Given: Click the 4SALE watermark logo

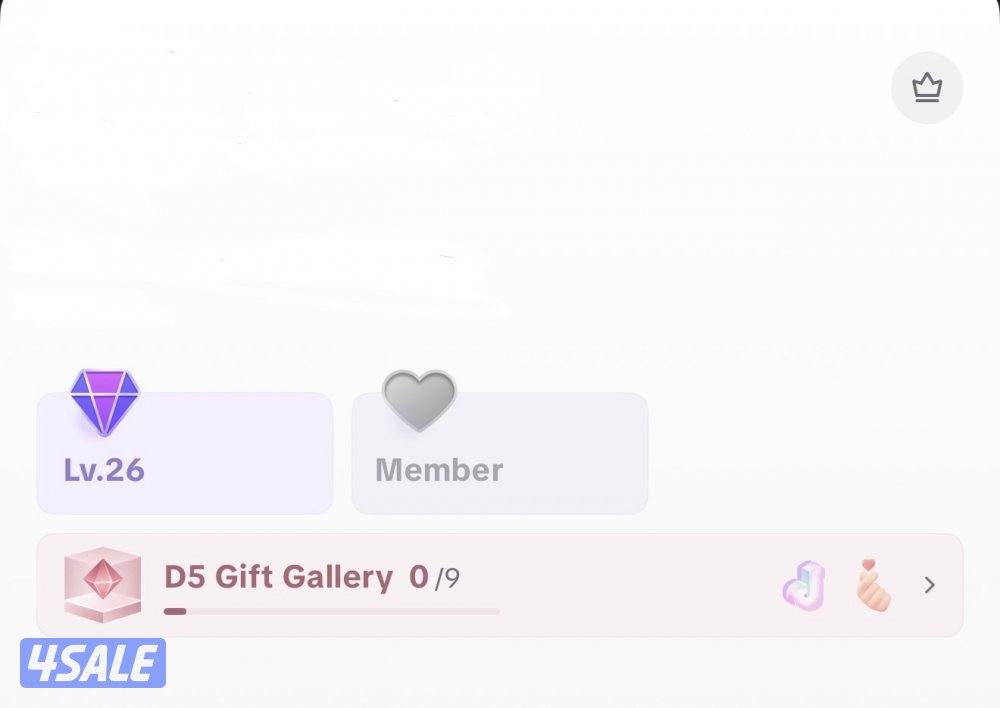Looking at the screenshot, I should (93, 663).
